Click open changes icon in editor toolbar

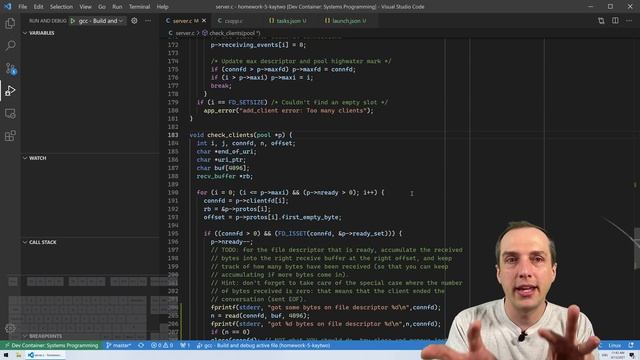(x=601, y=21)
